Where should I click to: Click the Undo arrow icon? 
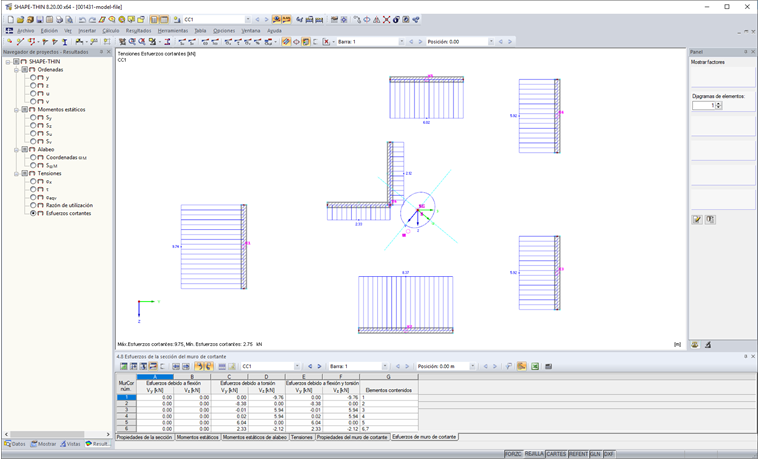tap(82, 19)
